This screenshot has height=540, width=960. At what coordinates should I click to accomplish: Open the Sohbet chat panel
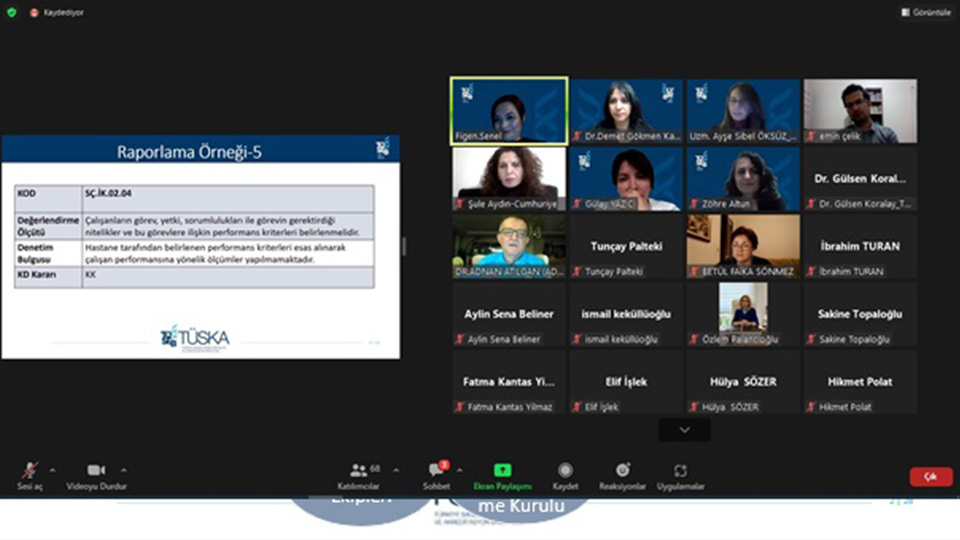436,474
